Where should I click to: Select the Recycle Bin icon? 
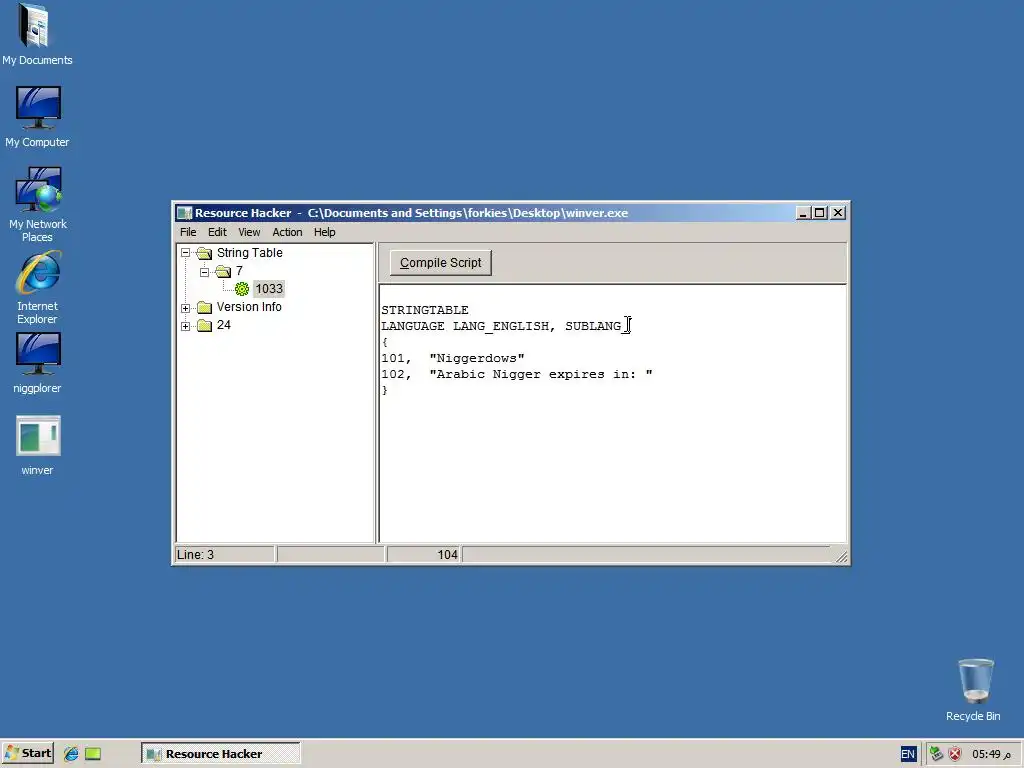(973, 690)
